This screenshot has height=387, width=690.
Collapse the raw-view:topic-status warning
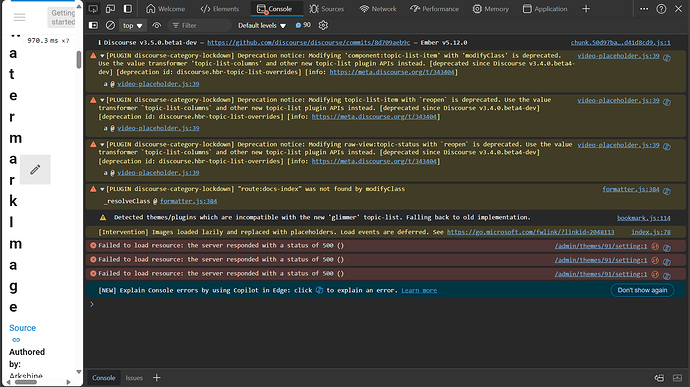coord(102,145)
